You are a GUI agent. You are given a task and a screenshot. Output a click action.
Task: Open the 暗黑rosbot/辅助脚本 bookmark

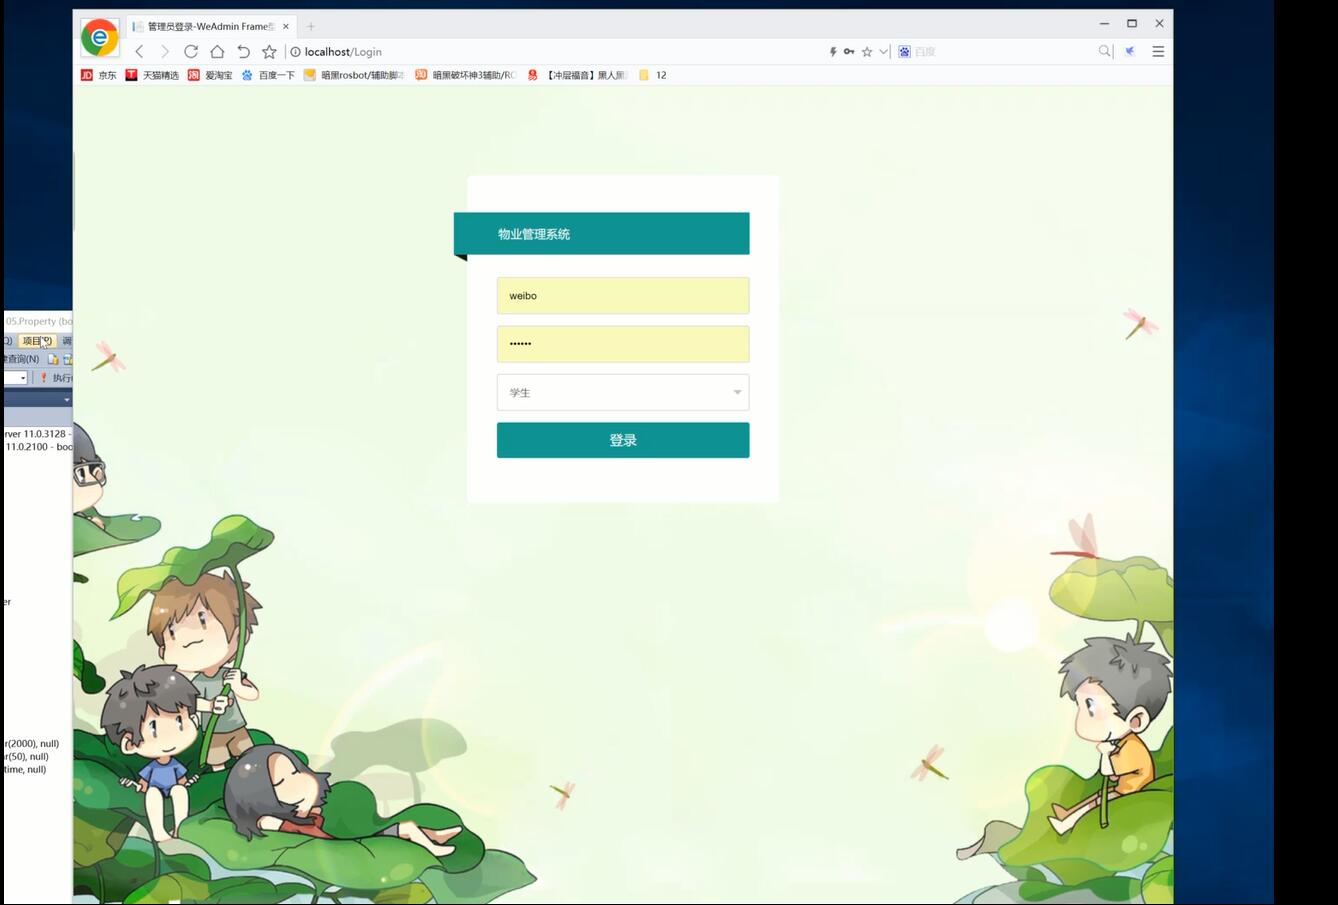354,75
